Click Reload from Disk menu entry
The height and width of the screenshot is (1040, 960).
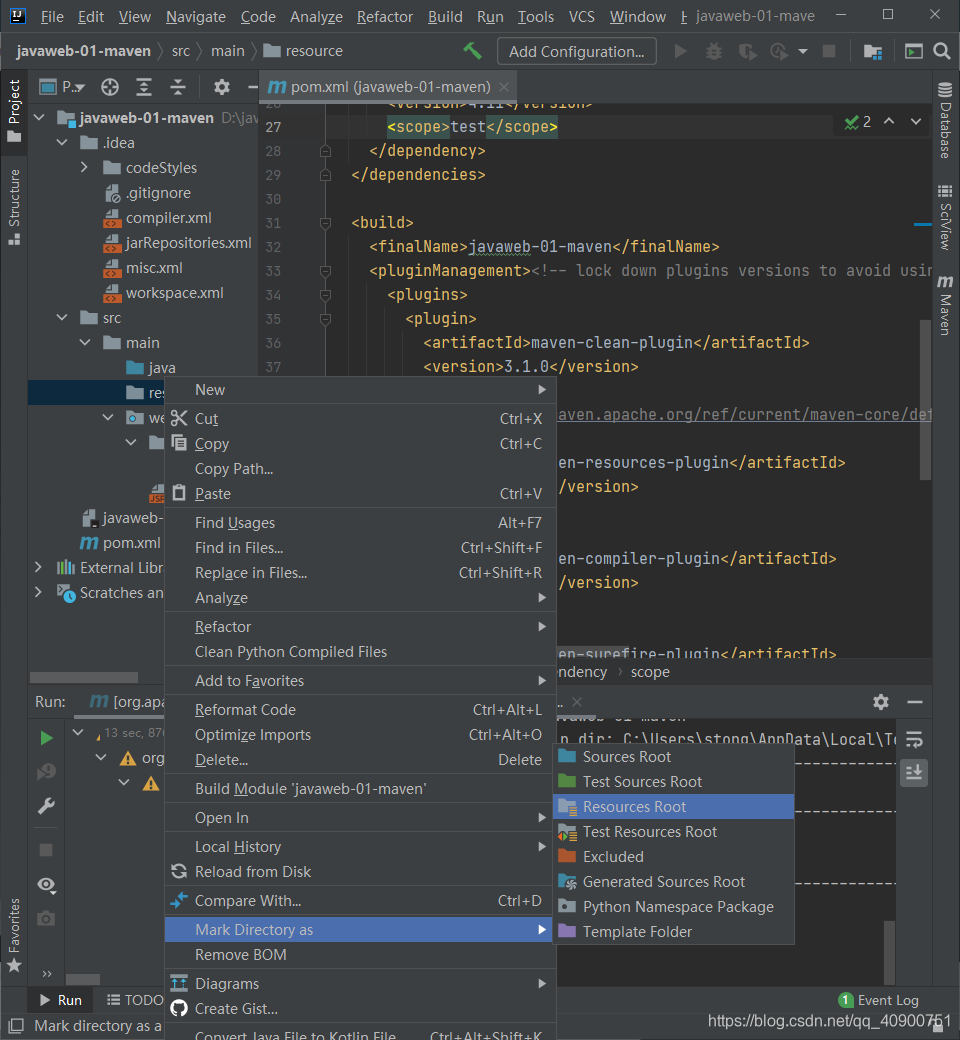[360, 872]
